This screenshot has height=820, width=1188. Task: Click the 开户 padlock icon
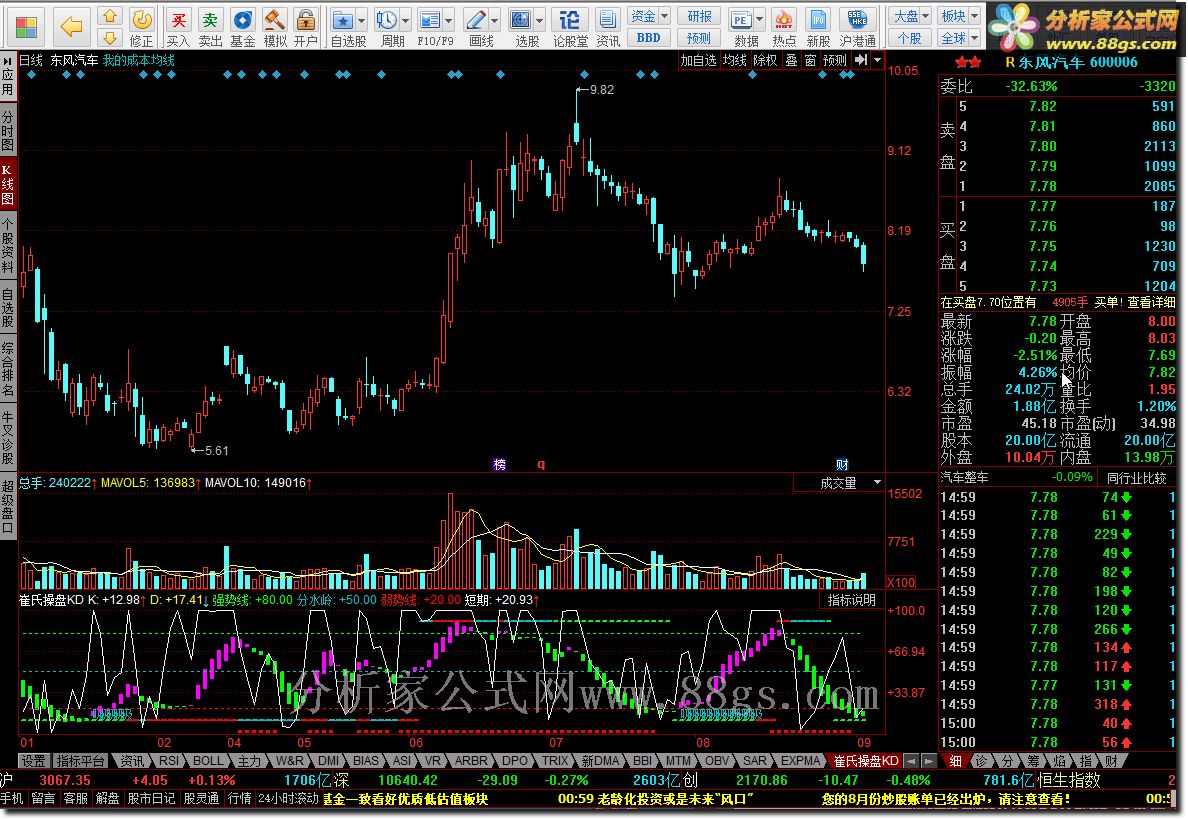tap(306, 27)
